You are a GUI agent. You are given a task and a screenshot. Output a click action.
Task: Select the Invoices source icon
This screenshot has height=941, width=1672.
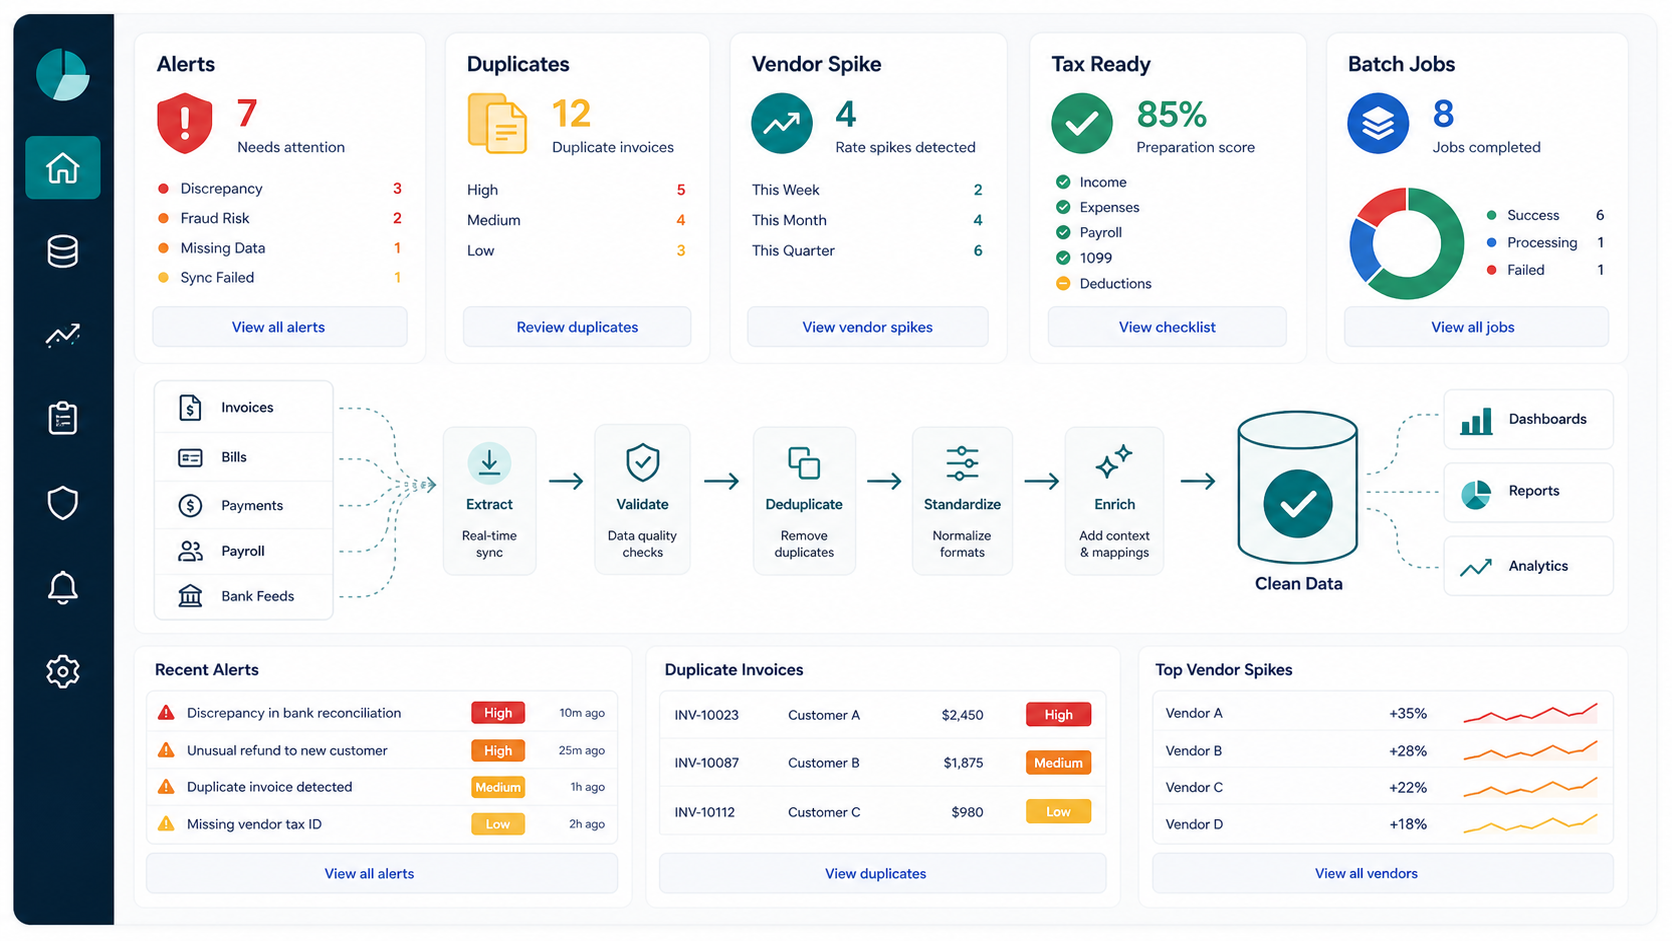coord(190,407)
